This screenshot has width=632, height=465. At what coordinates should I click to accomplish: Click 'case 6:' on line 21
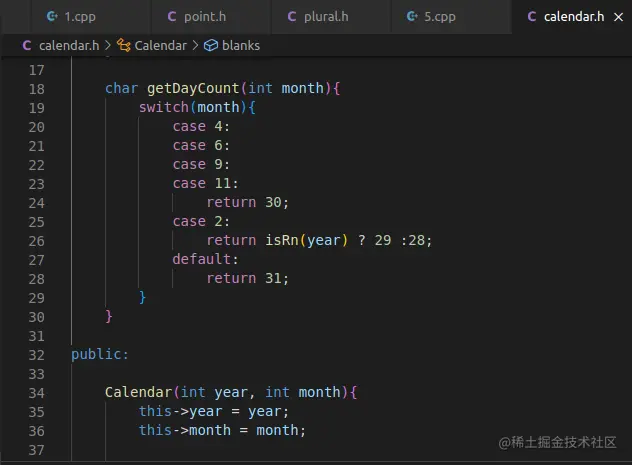[x=201, y=145]
